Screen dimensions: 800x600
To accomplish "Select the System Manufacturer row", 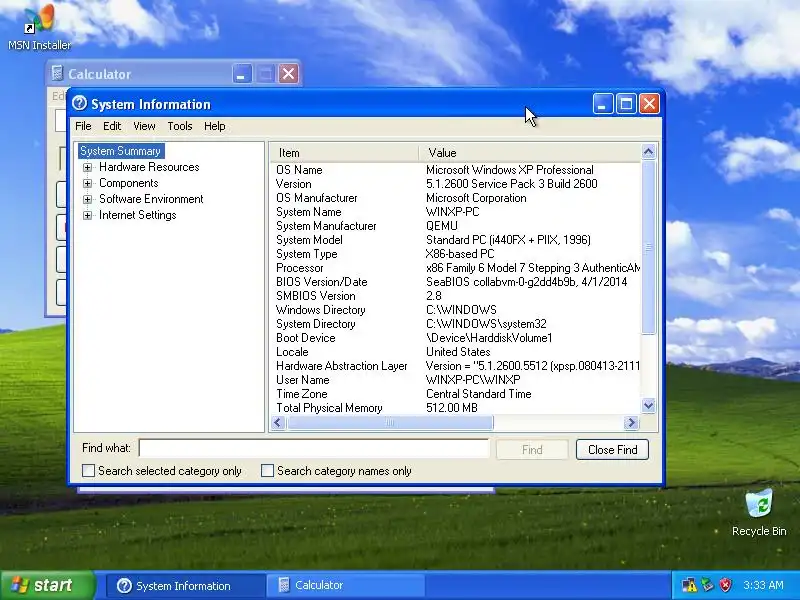I will tap(455, 226).
